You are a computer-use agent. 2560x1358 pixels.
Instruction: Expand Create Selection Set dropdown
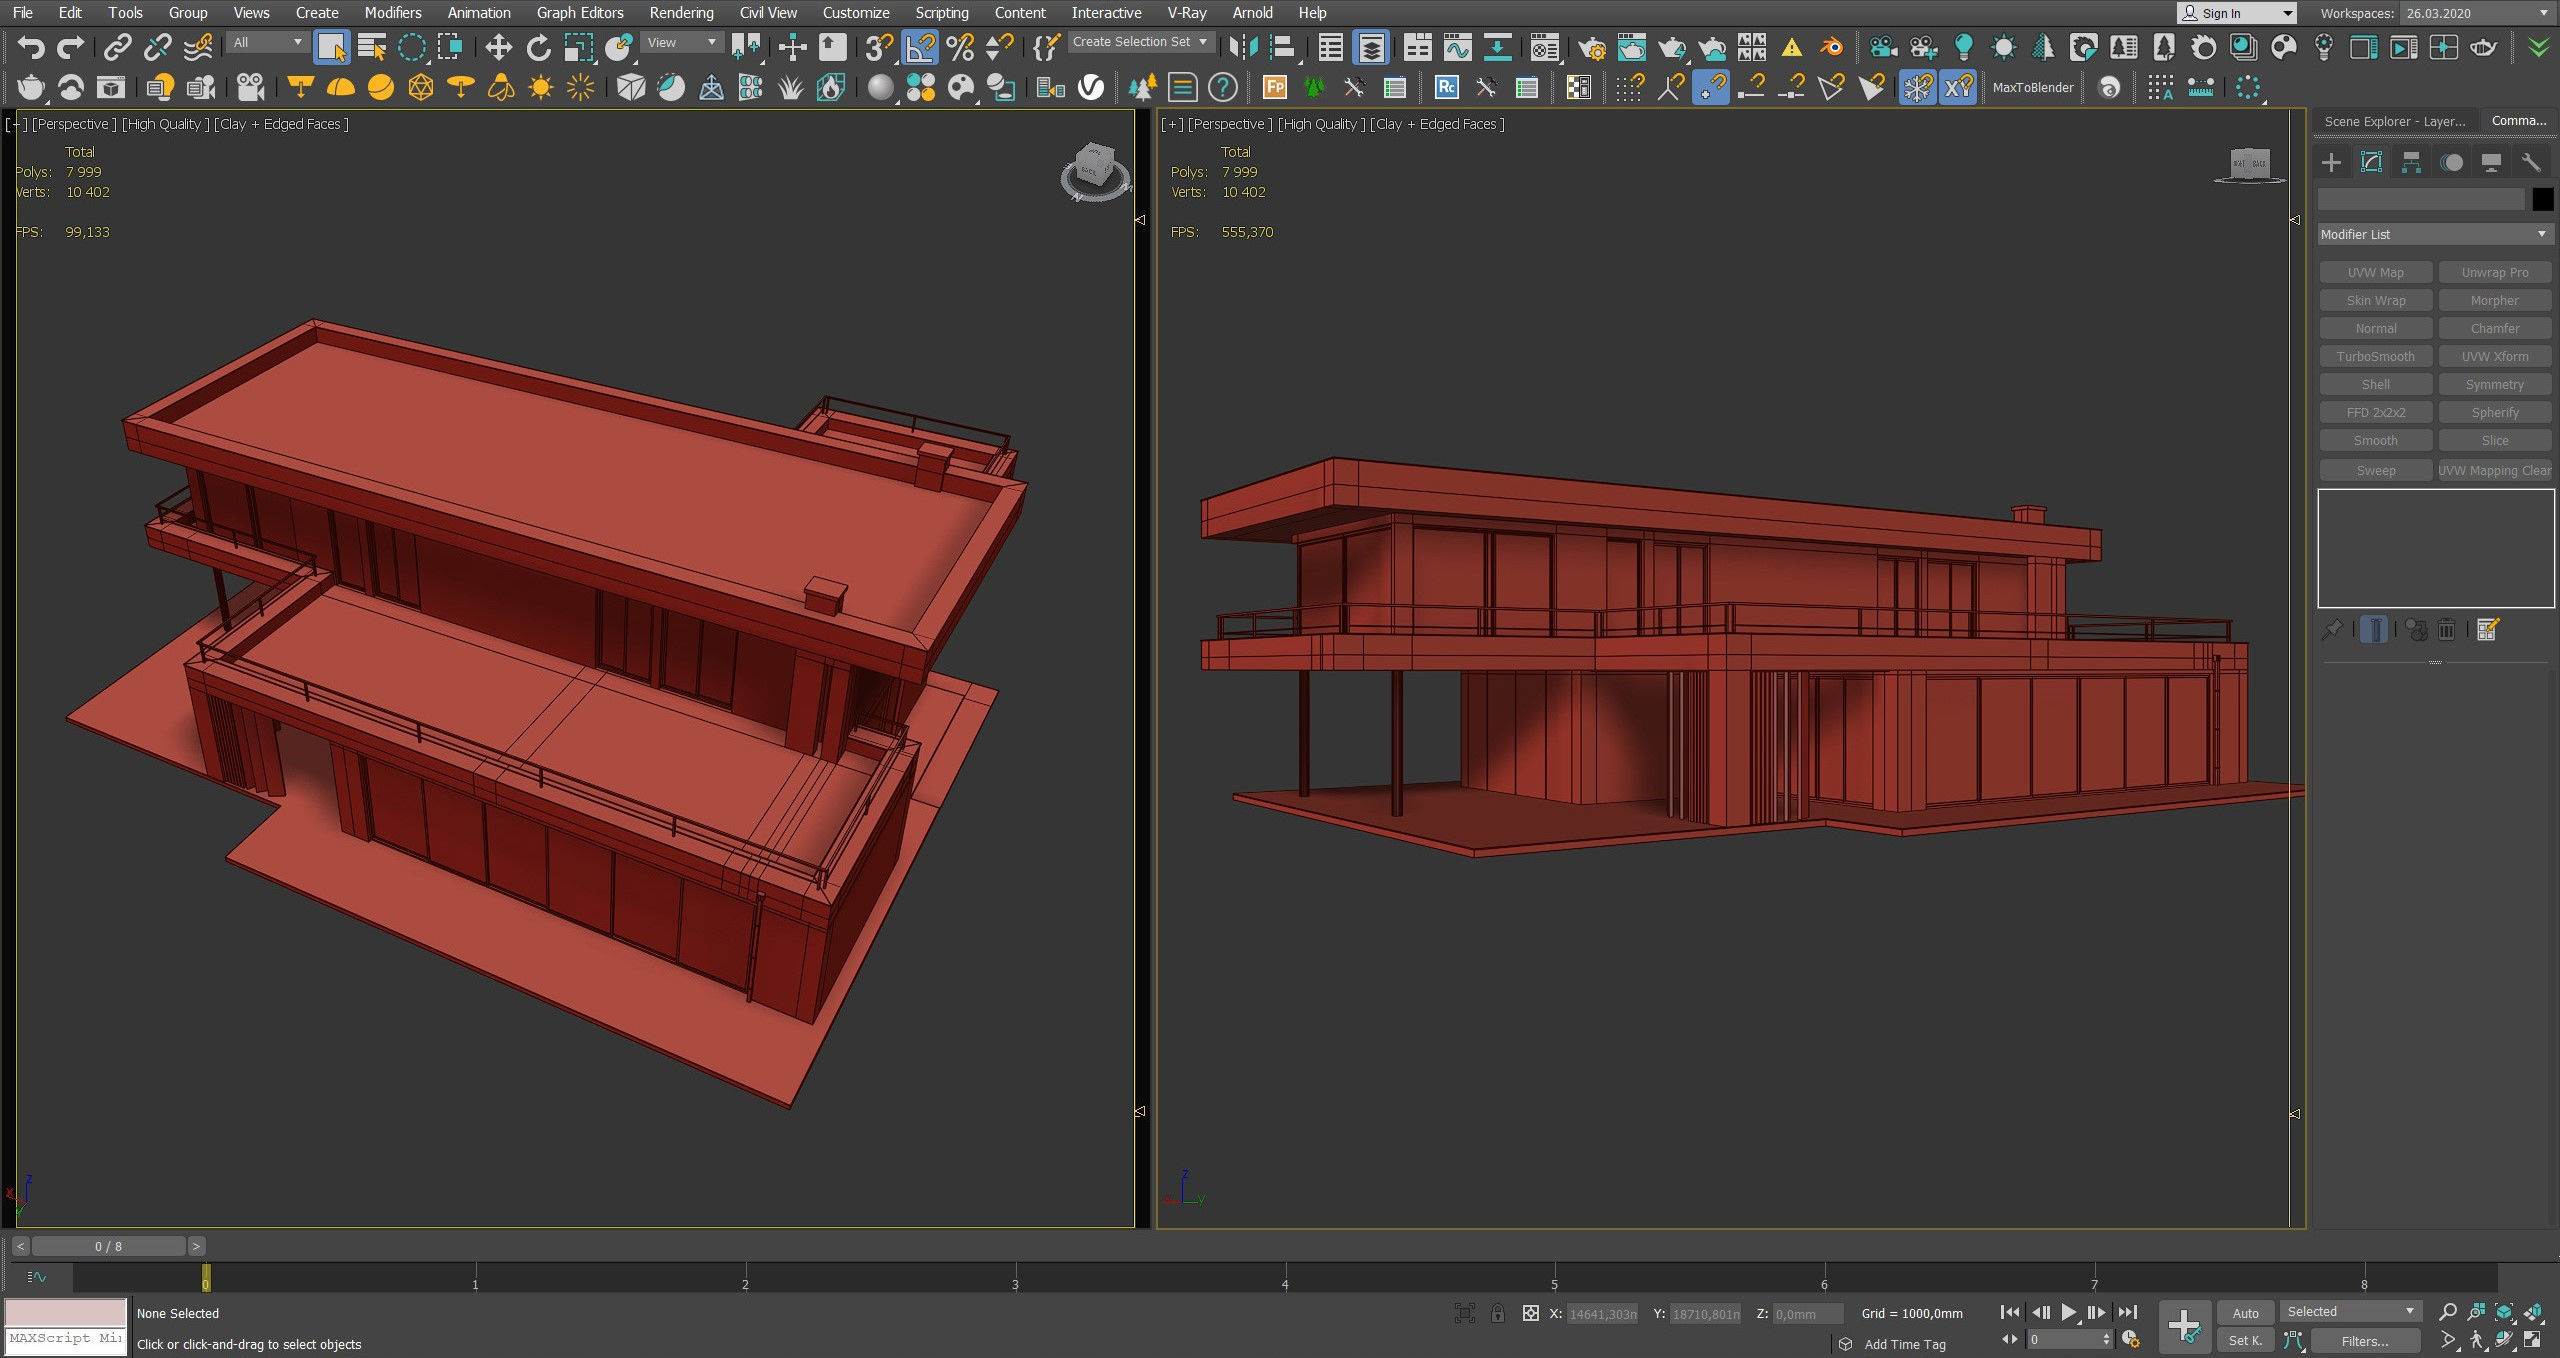pos(1141,42)
